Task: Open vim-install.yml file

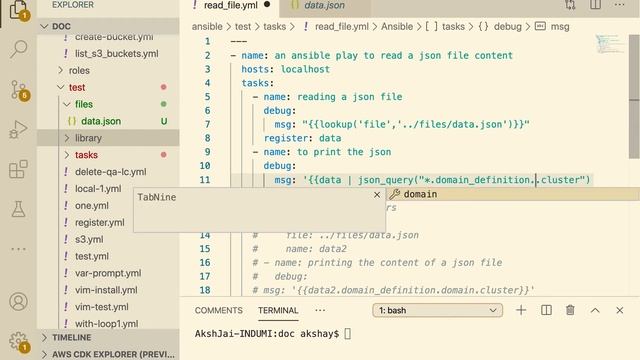Action: [x=106, y=290]
